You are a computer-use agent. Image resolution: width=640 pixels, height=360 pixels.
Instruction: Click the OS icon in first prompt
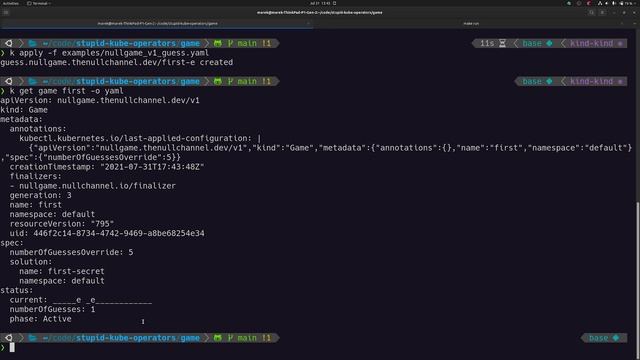(9, 43)
